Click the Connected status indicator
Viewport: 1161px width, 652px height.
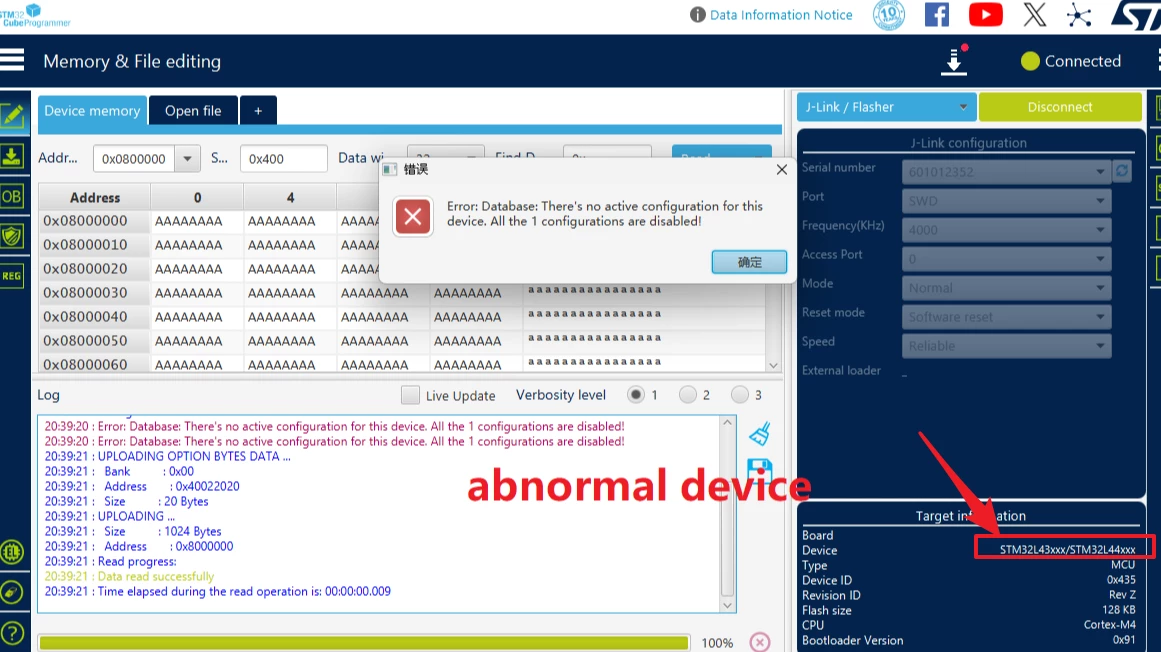point(1071,61)
